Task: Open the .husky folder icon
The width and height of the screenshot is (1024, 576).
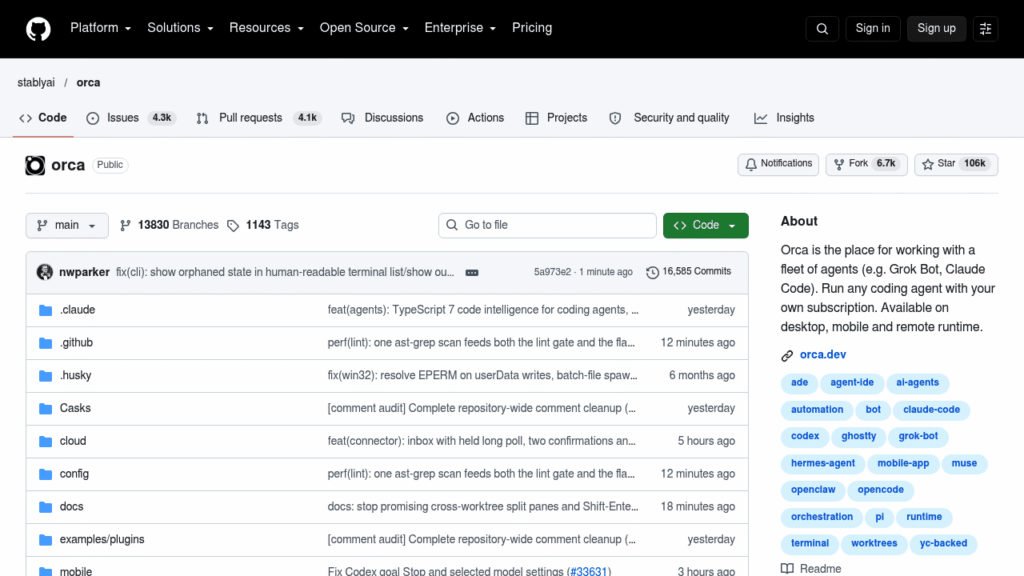Action: (45, 376)
